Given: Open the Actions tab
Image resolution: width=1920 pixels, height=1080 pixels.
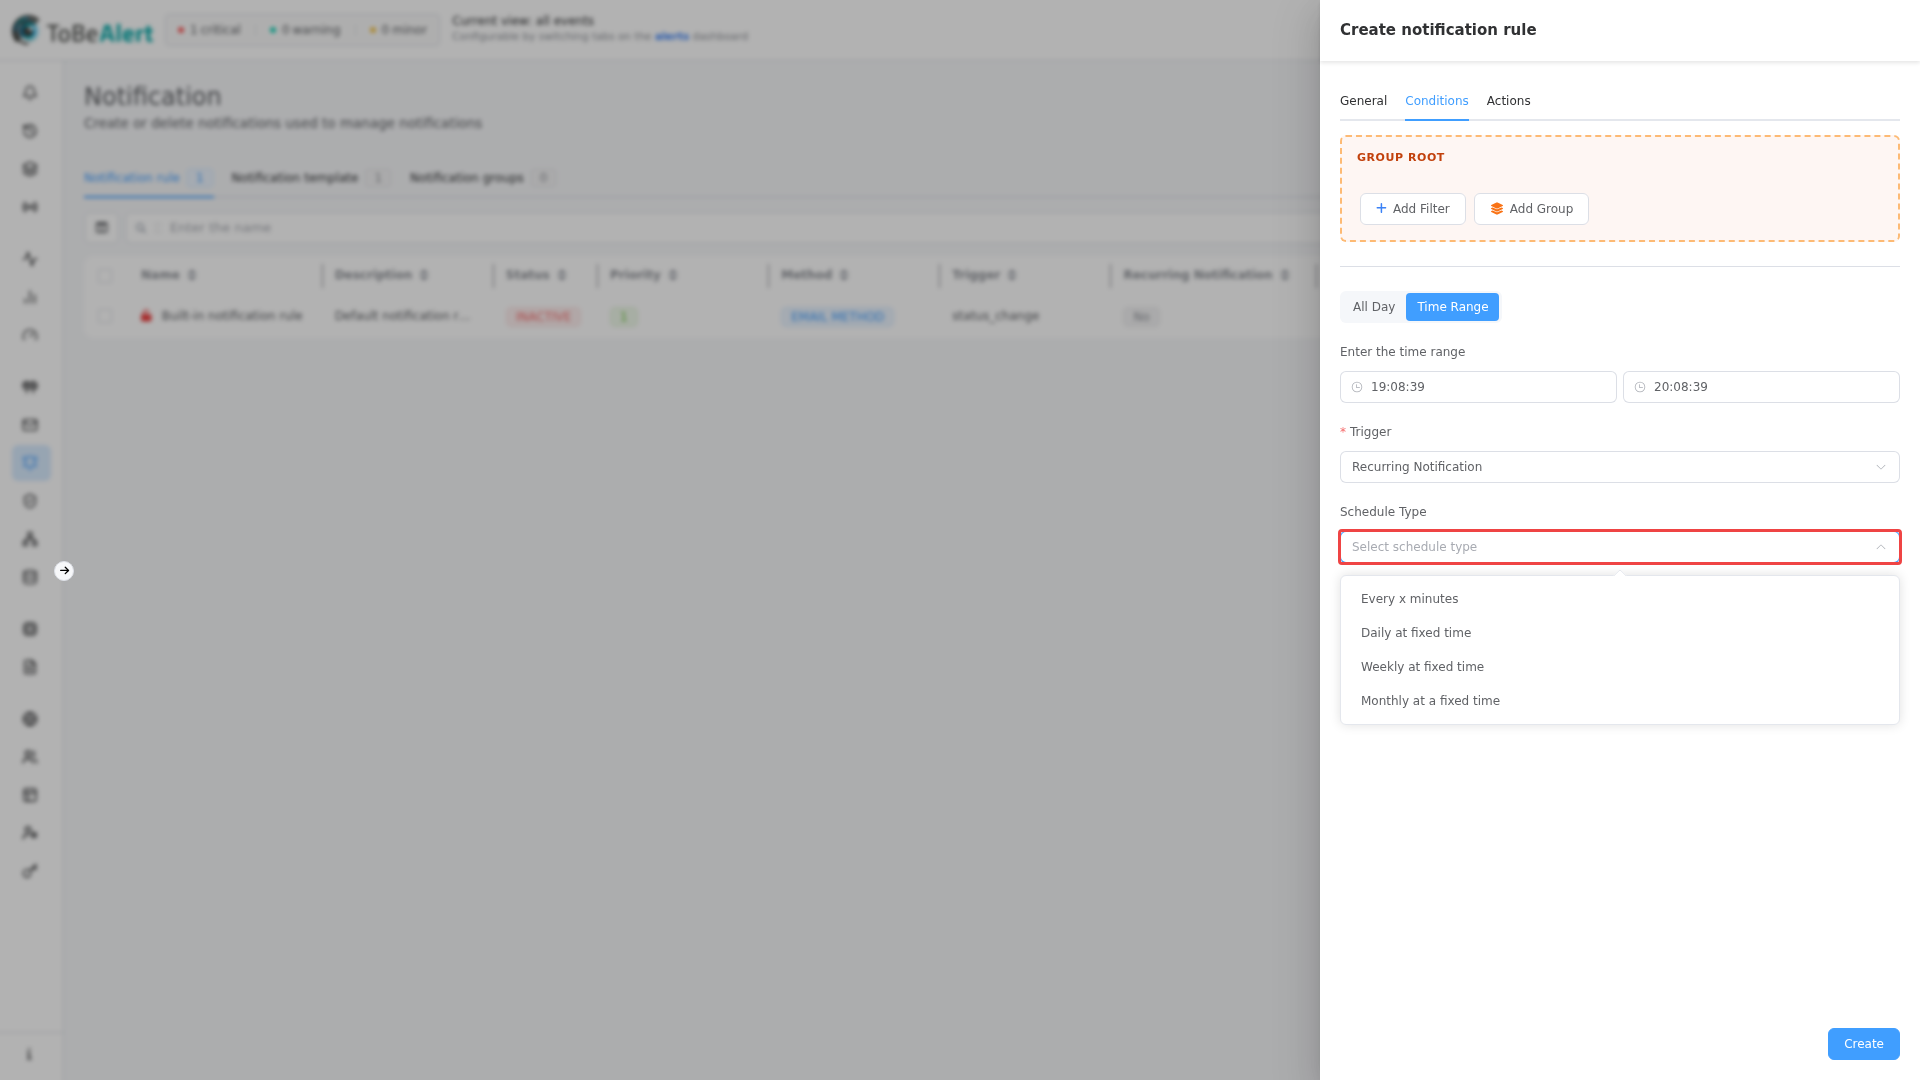Looking at the screenshot, I should click(1508, 101).
